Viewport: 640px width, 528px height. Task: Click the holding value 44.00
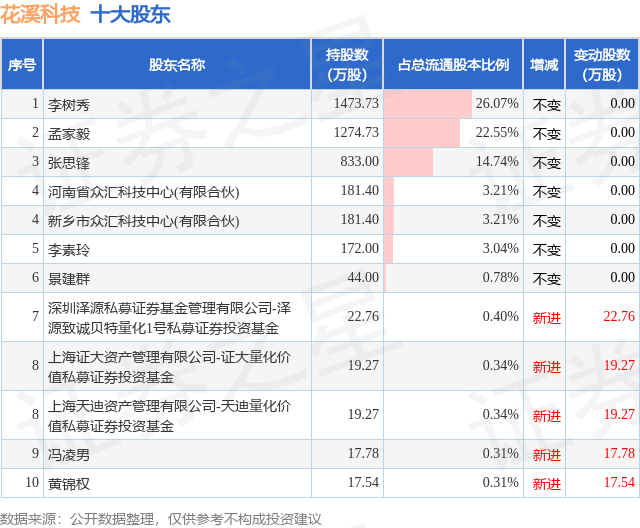point(363,277)
